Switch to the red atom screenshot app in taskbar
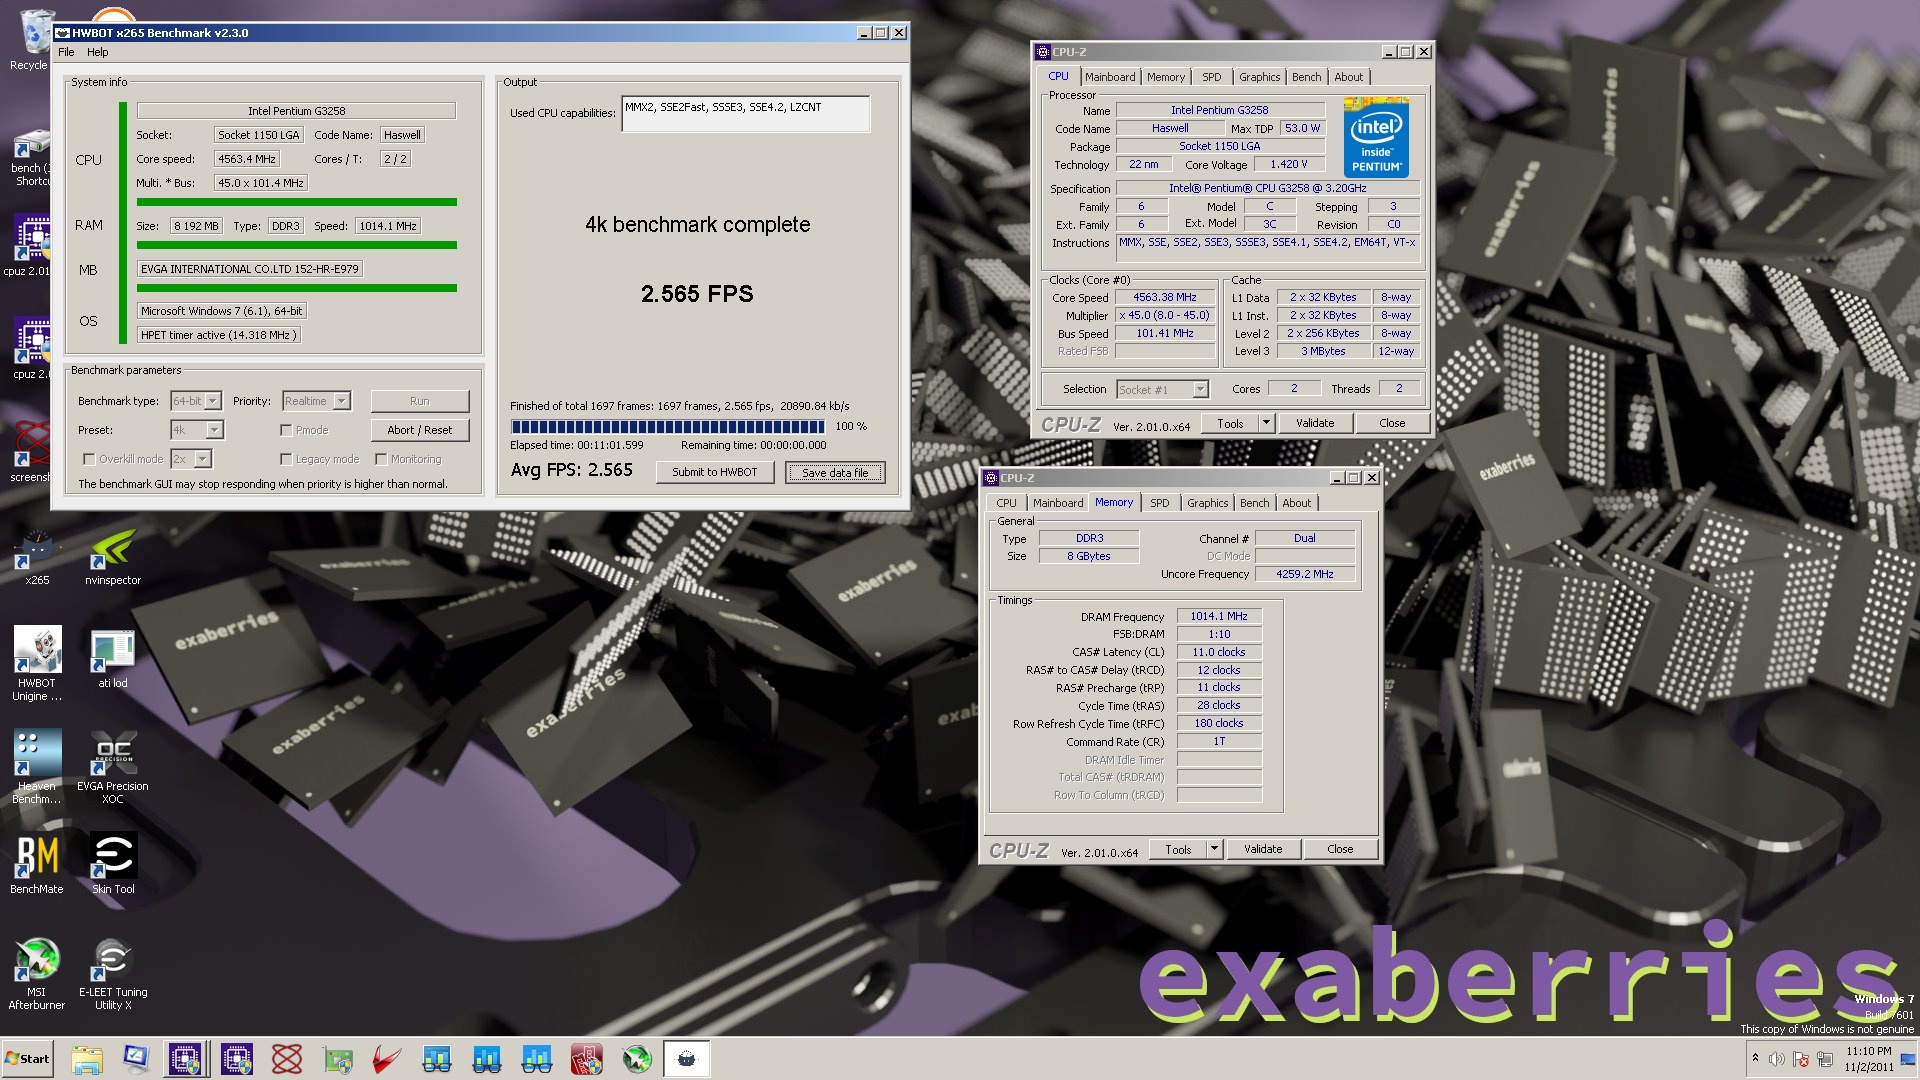Image resolution: width=1920 pixels, height=1080 pixels. [287, 1058]
